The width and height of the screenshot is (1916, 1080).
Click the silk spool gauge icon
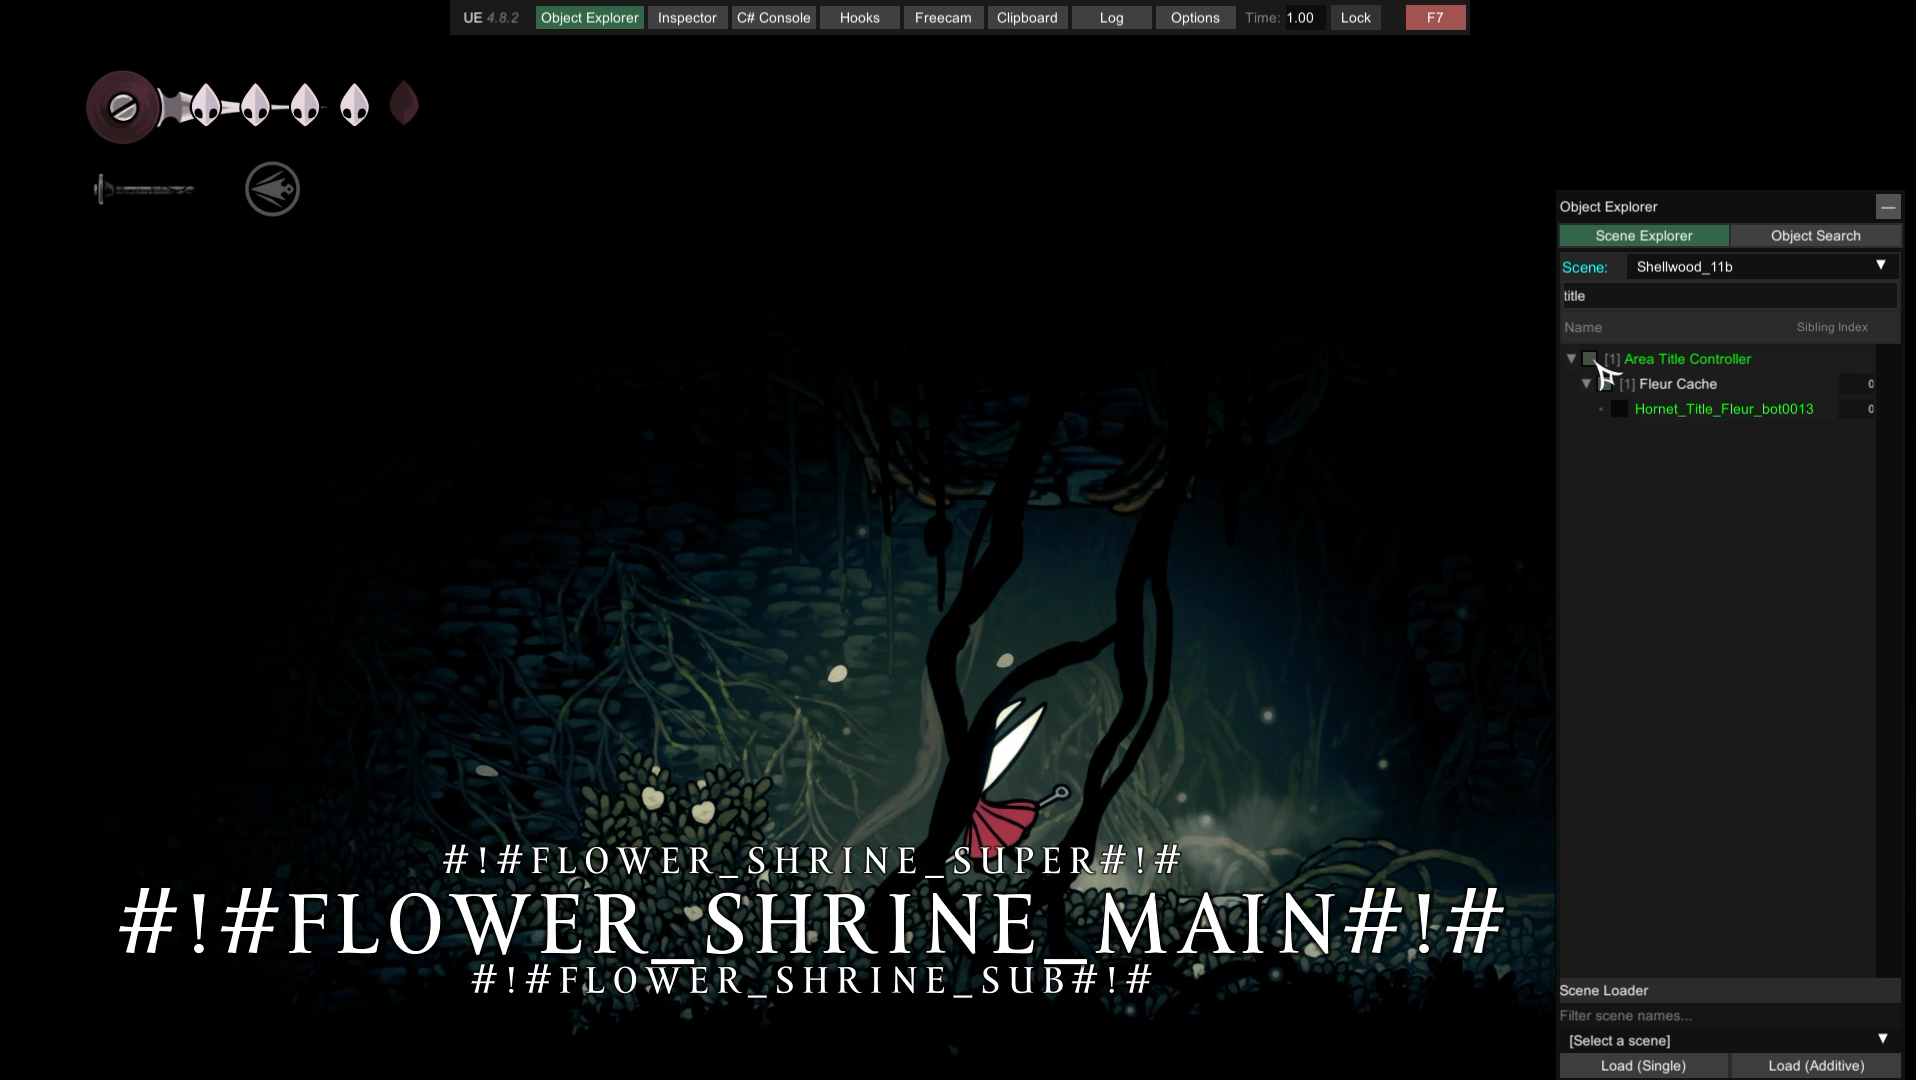(122, 107)
